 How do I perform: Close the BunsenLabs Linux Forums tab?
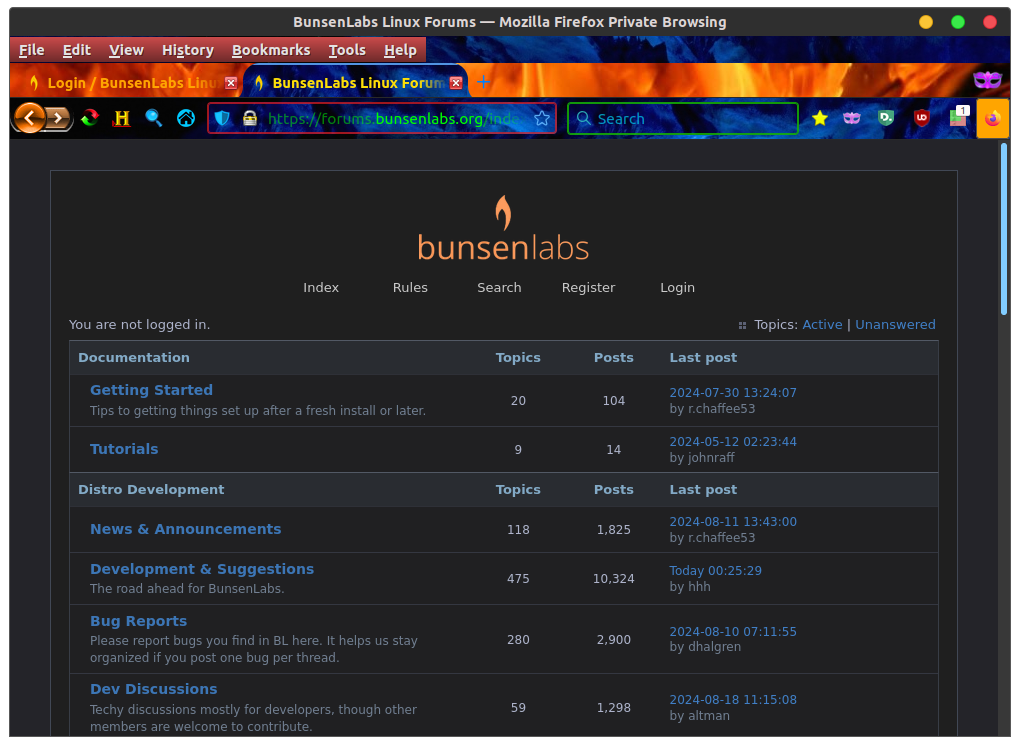click(x=456, y=83)
